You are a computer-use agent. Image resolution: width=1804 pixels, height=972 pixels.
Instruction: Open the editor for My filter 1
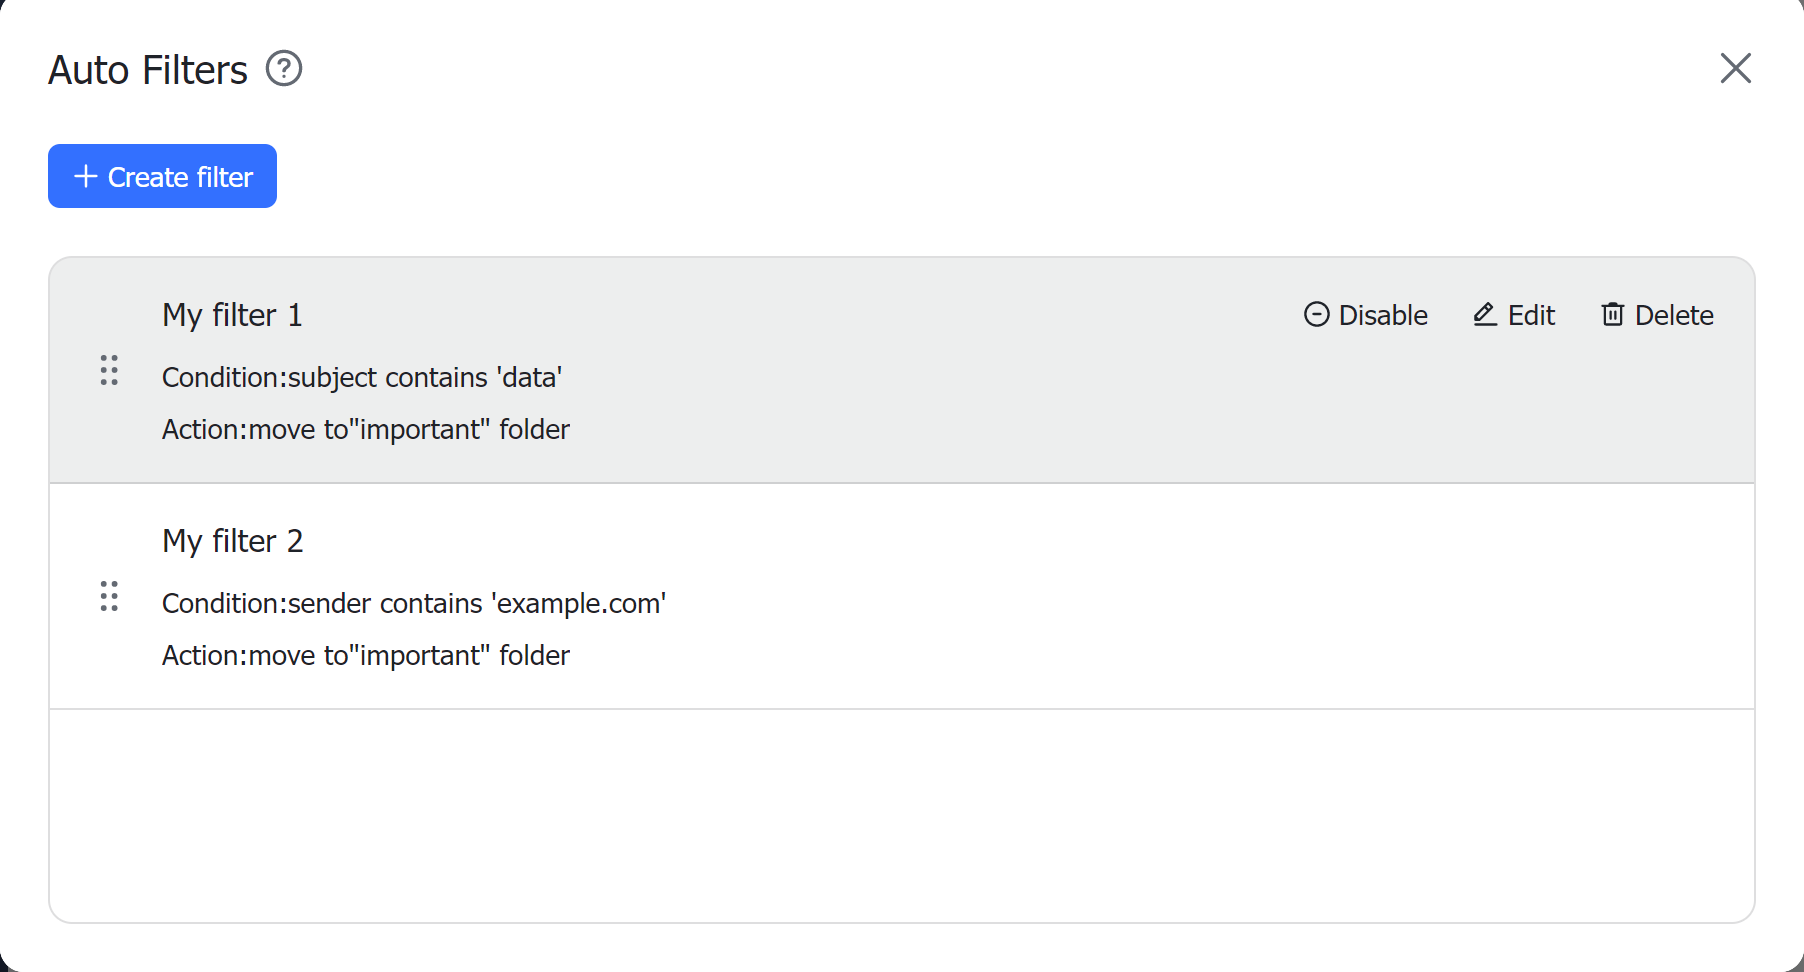[1513, 314]
